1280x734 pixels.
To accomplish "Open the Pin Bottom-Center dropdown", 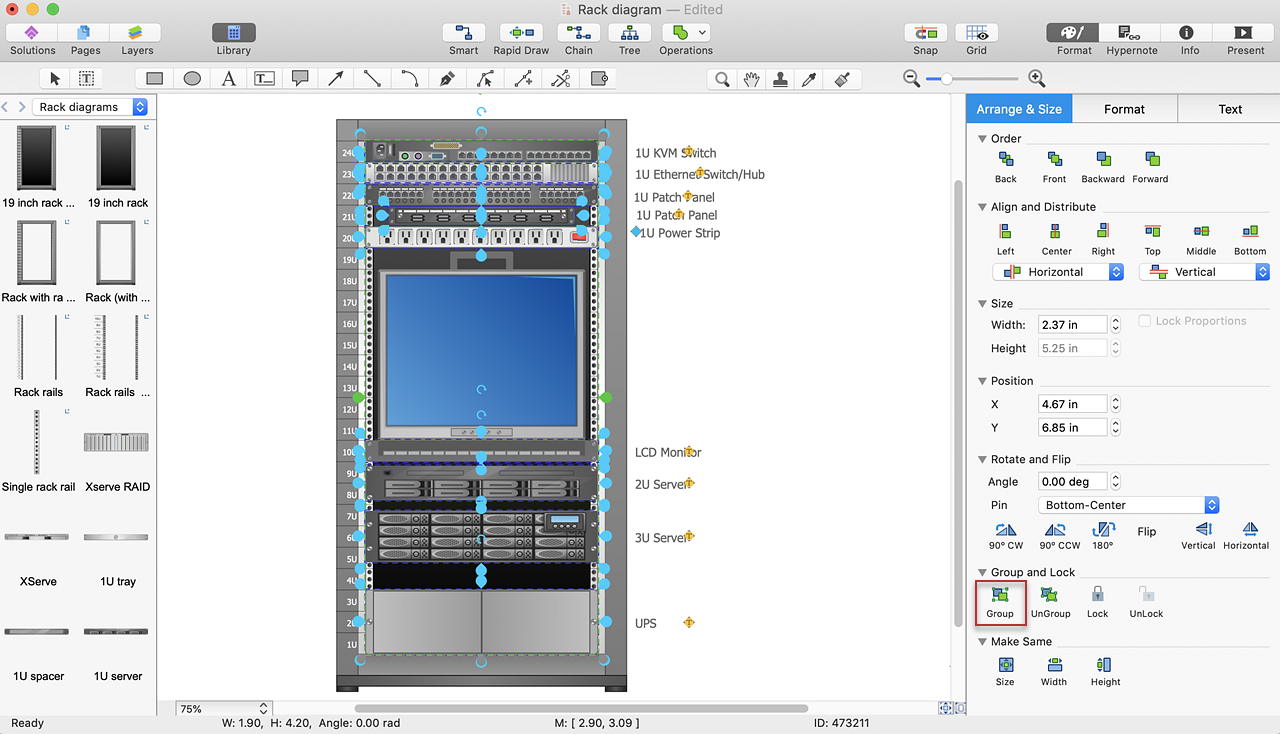I will point(1128,505).
